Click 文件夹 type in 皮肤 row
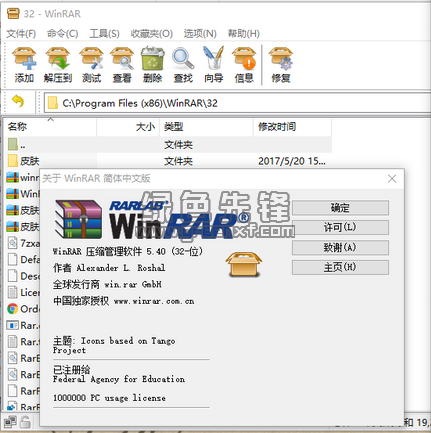This screenshot has width=431, height=433. click(178, 161)
